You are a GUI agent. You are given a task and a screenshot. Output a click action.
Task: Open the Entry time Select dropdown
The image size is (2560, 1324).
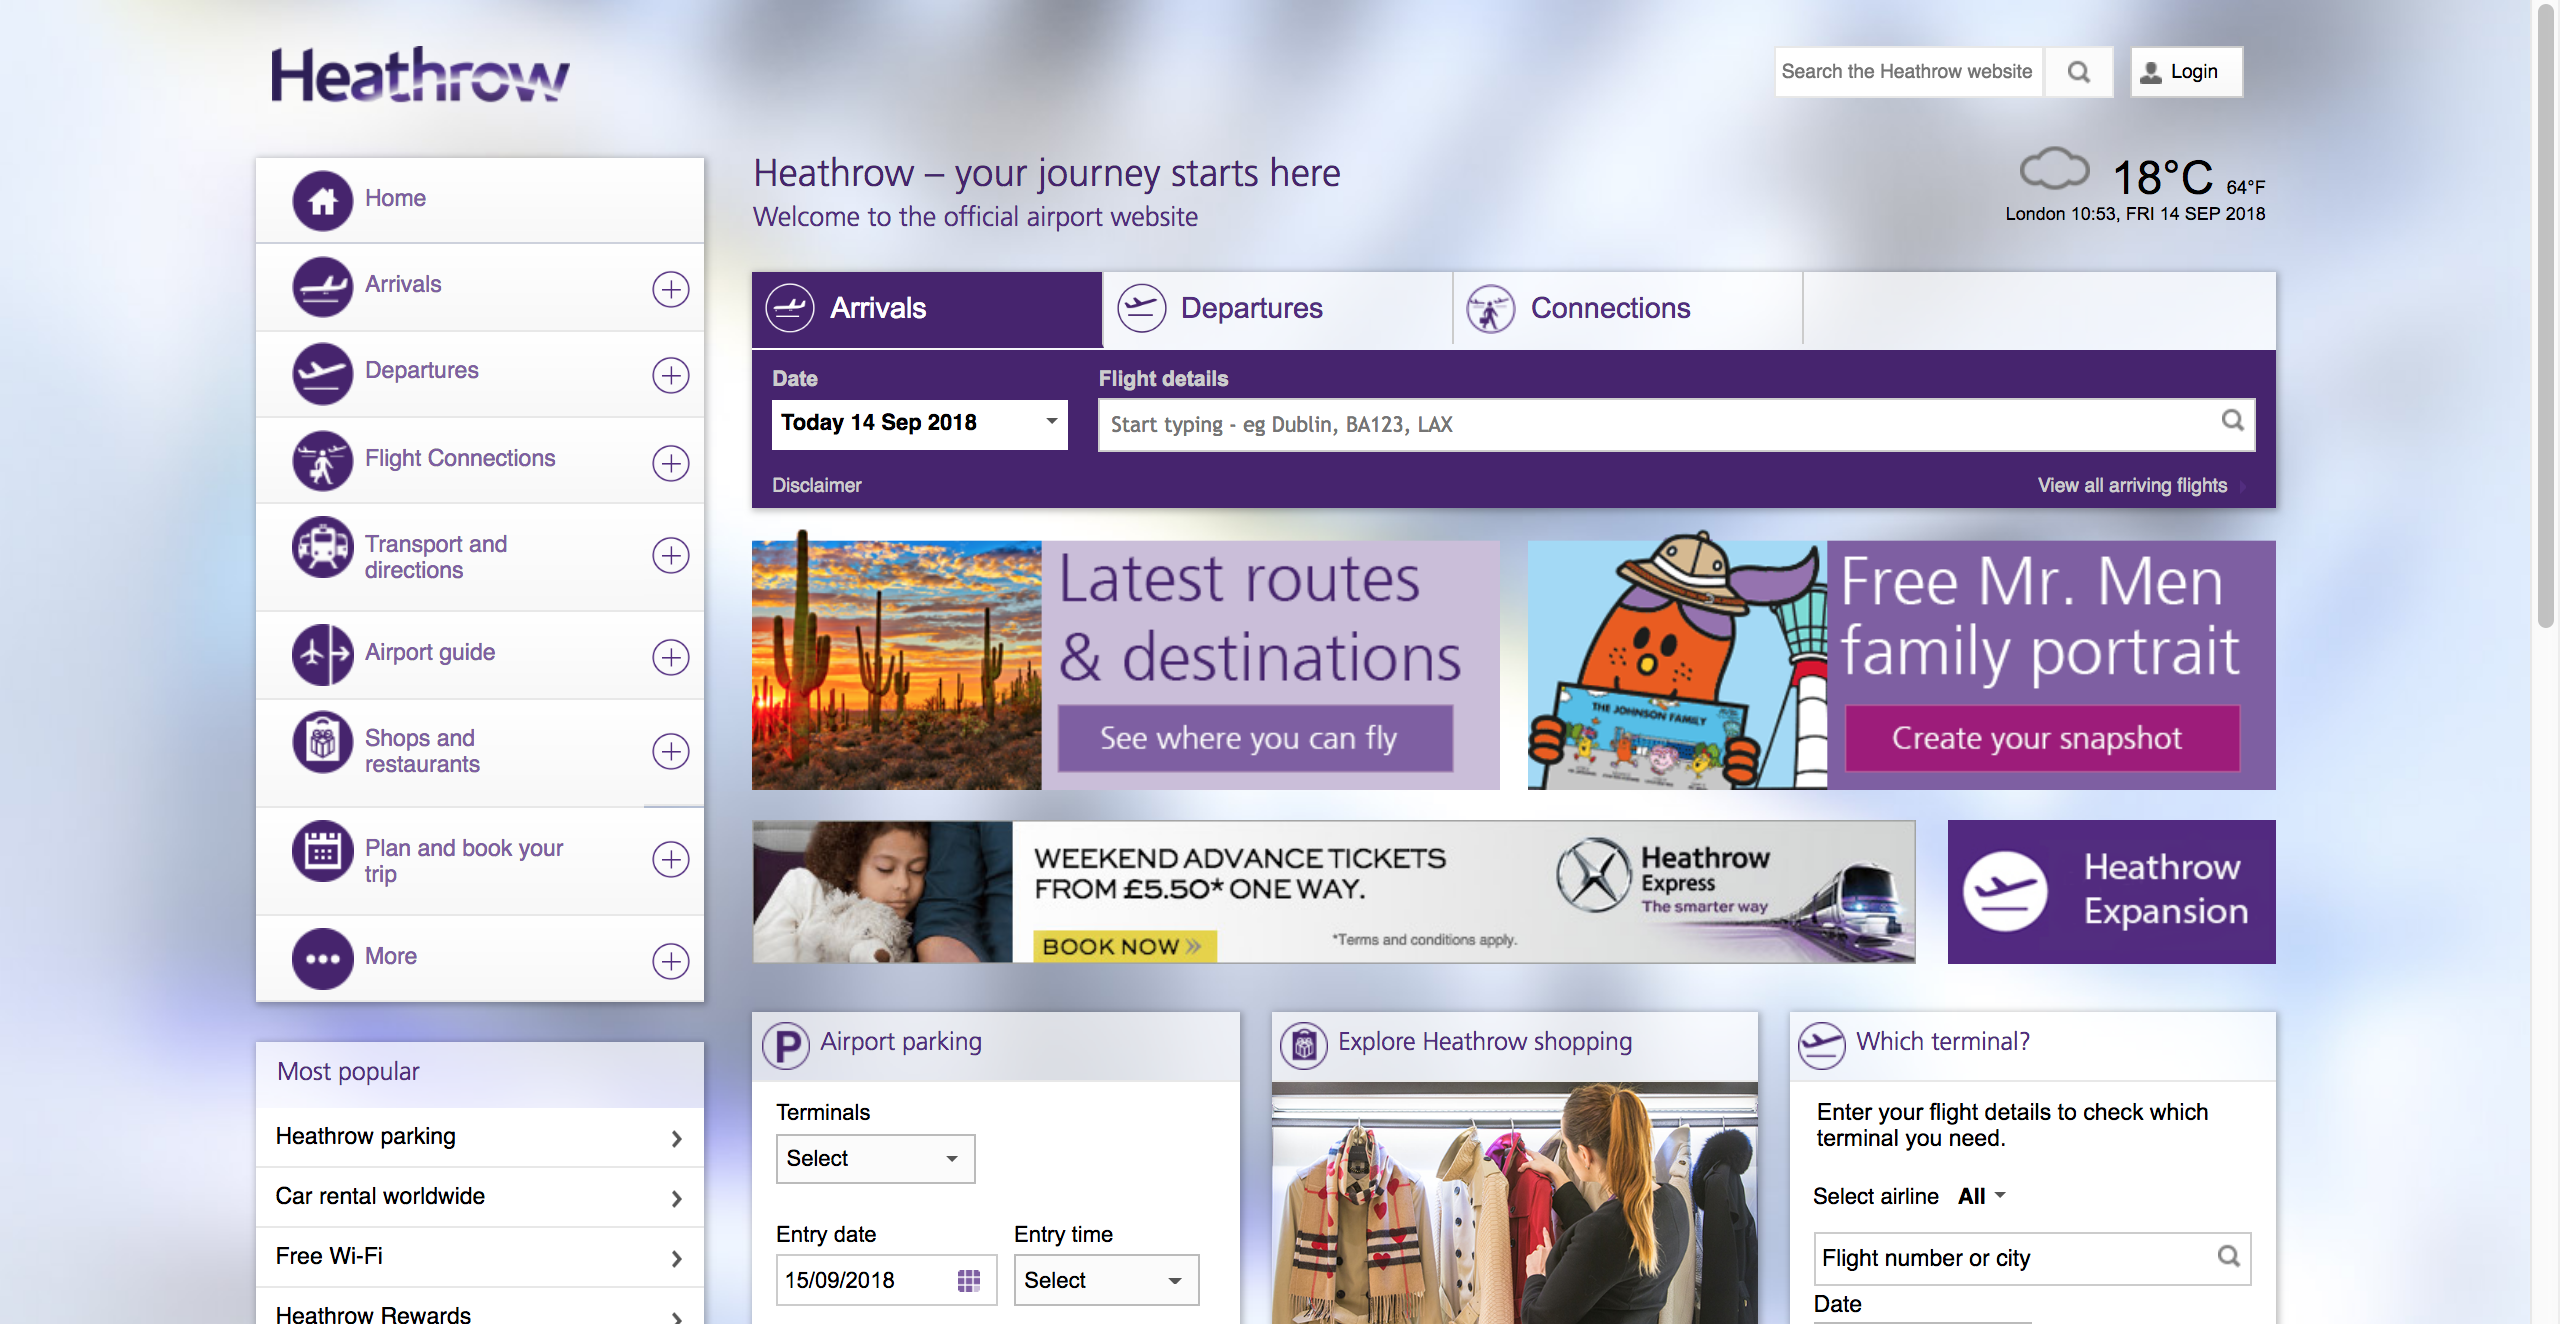coord(1106,1280)
